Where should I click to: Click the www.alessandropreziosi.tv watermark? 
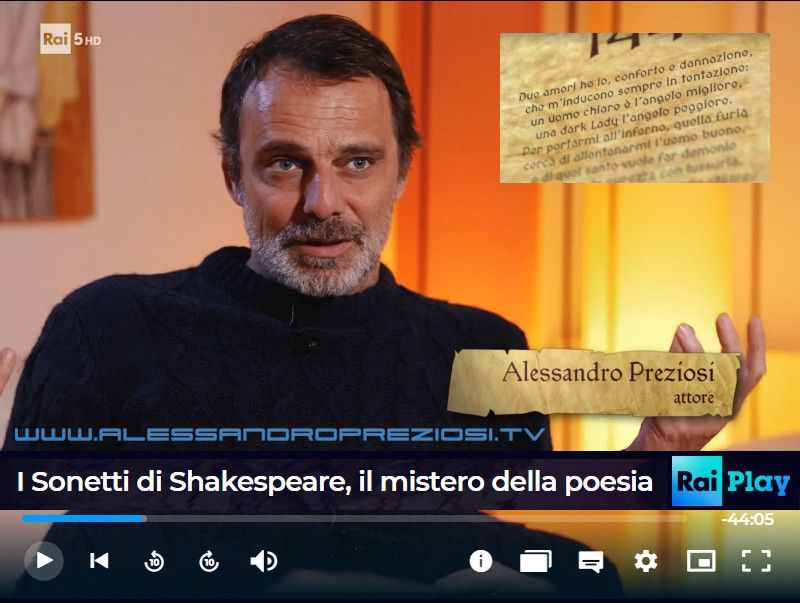pos(280,434)
